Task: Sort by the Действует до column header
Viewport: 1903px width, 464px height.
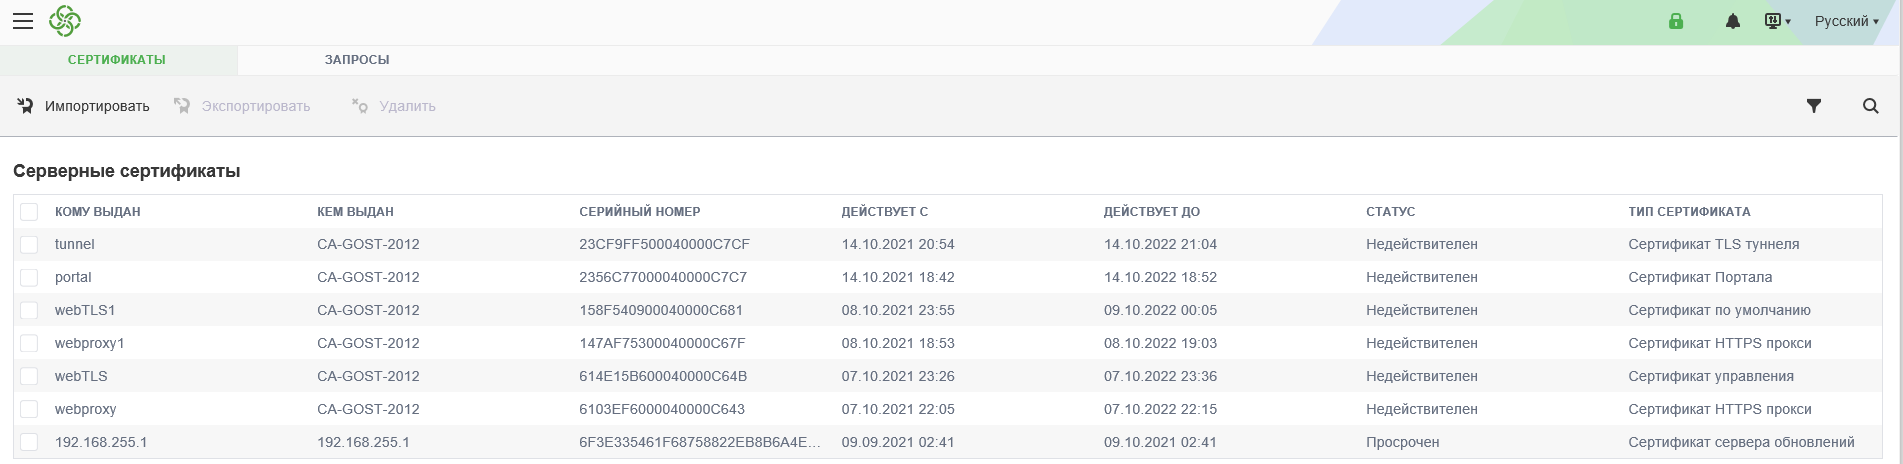Action: pyautogui.click(x=1151, y=212)
